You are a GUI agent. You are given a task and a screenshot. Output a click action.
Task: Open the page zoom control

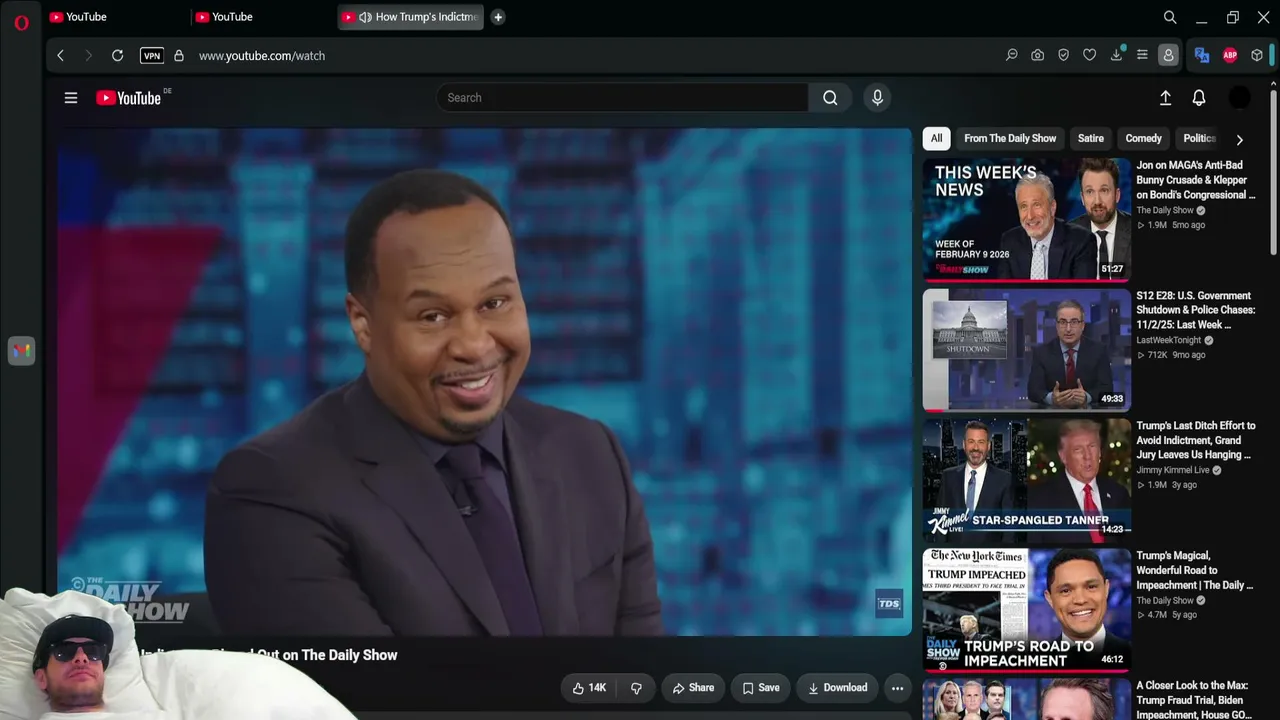pos(1012,56)
